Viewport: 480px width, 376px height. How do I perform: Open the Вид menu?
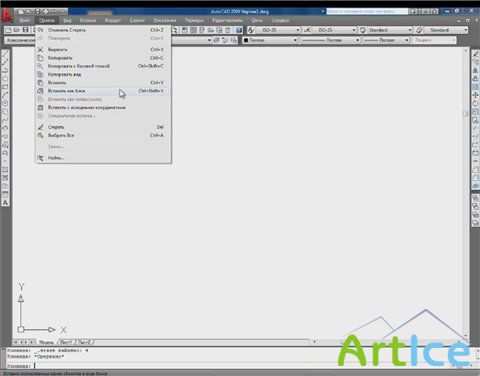coord(67,20)
